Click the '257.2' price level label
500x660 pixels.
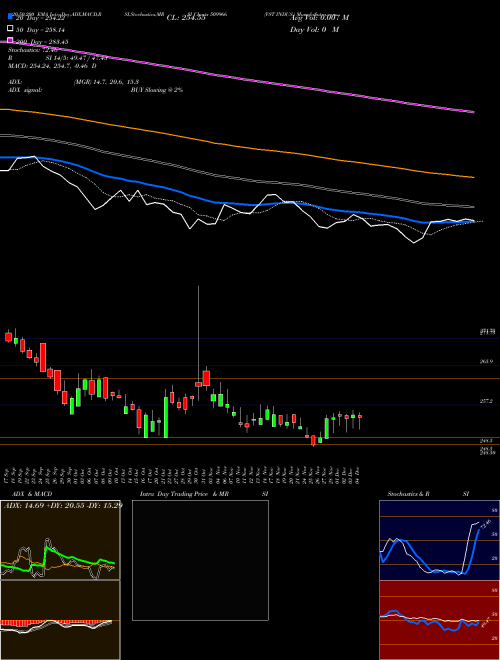(x=486, y=401)
